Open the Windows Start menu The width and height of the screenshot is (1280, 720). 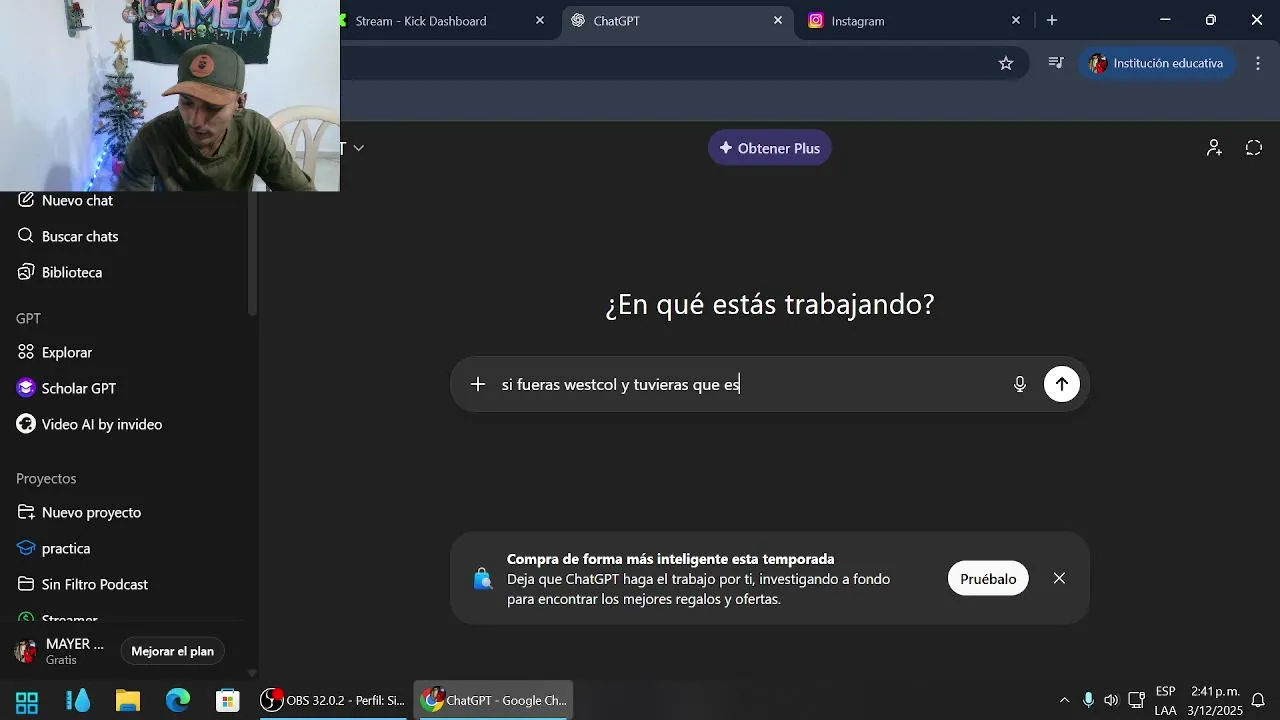click(x=27, y=700)
